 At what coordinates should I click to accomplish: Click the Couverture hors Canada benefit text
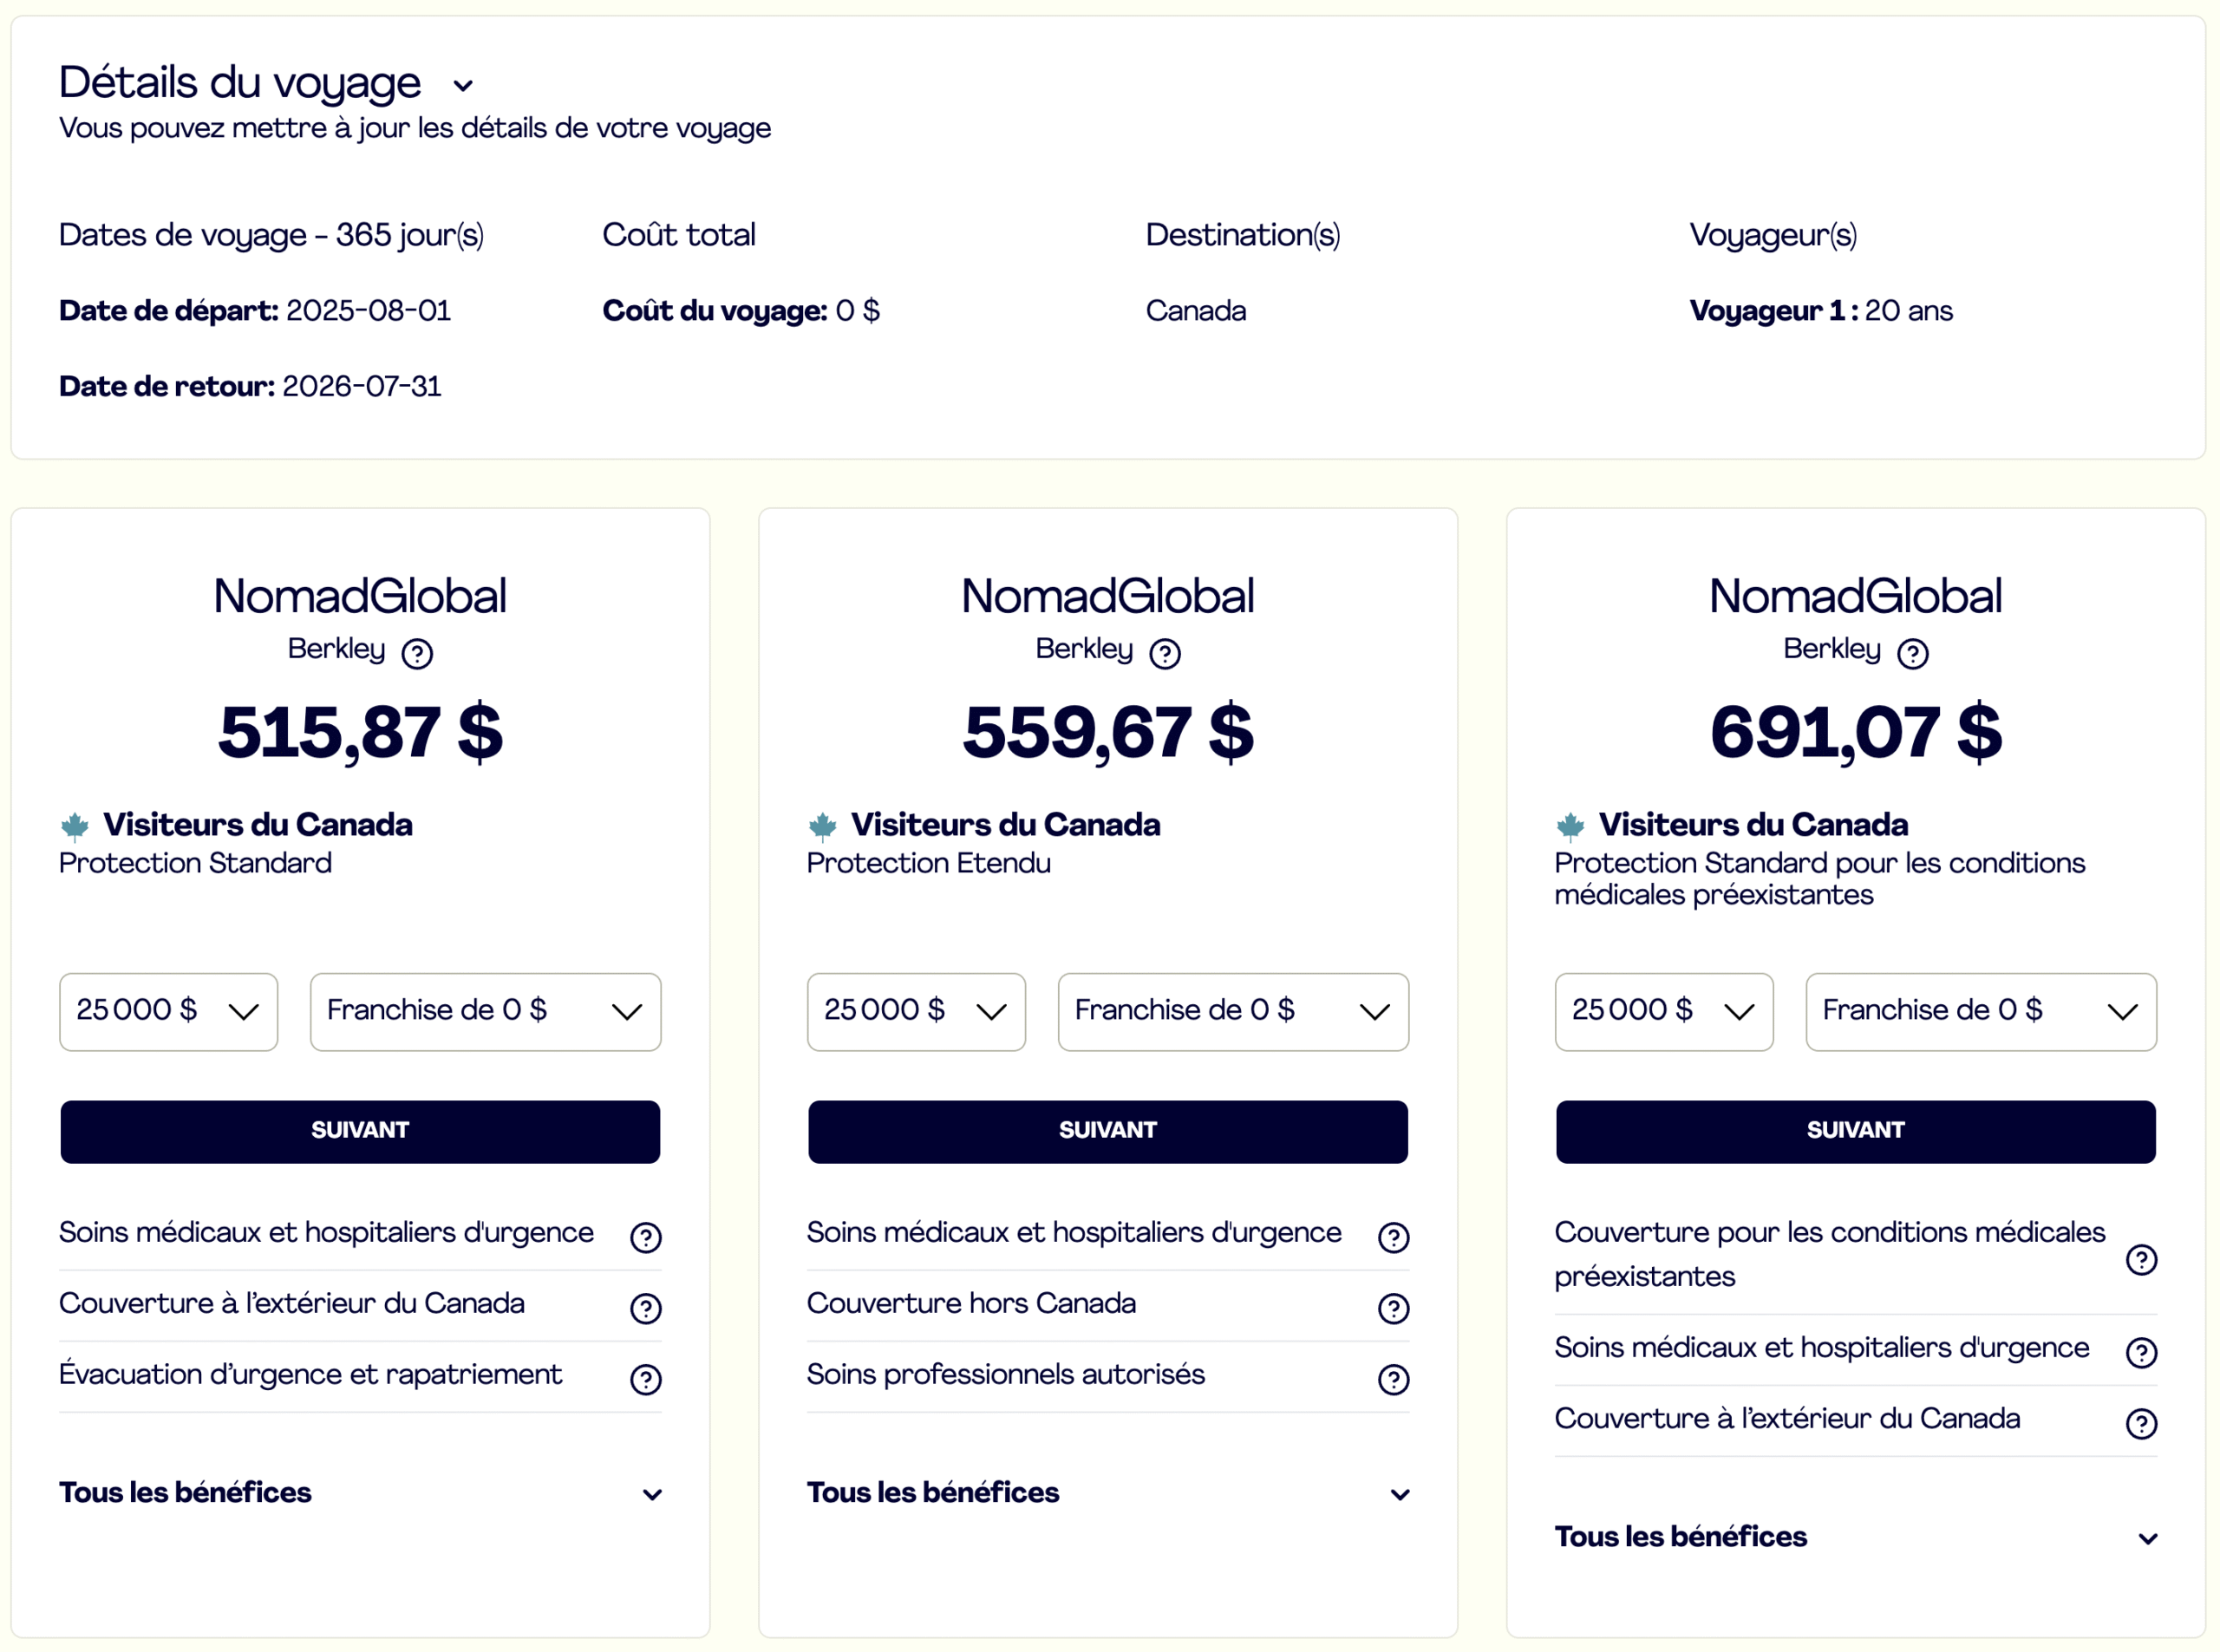tap(971, 1303)
